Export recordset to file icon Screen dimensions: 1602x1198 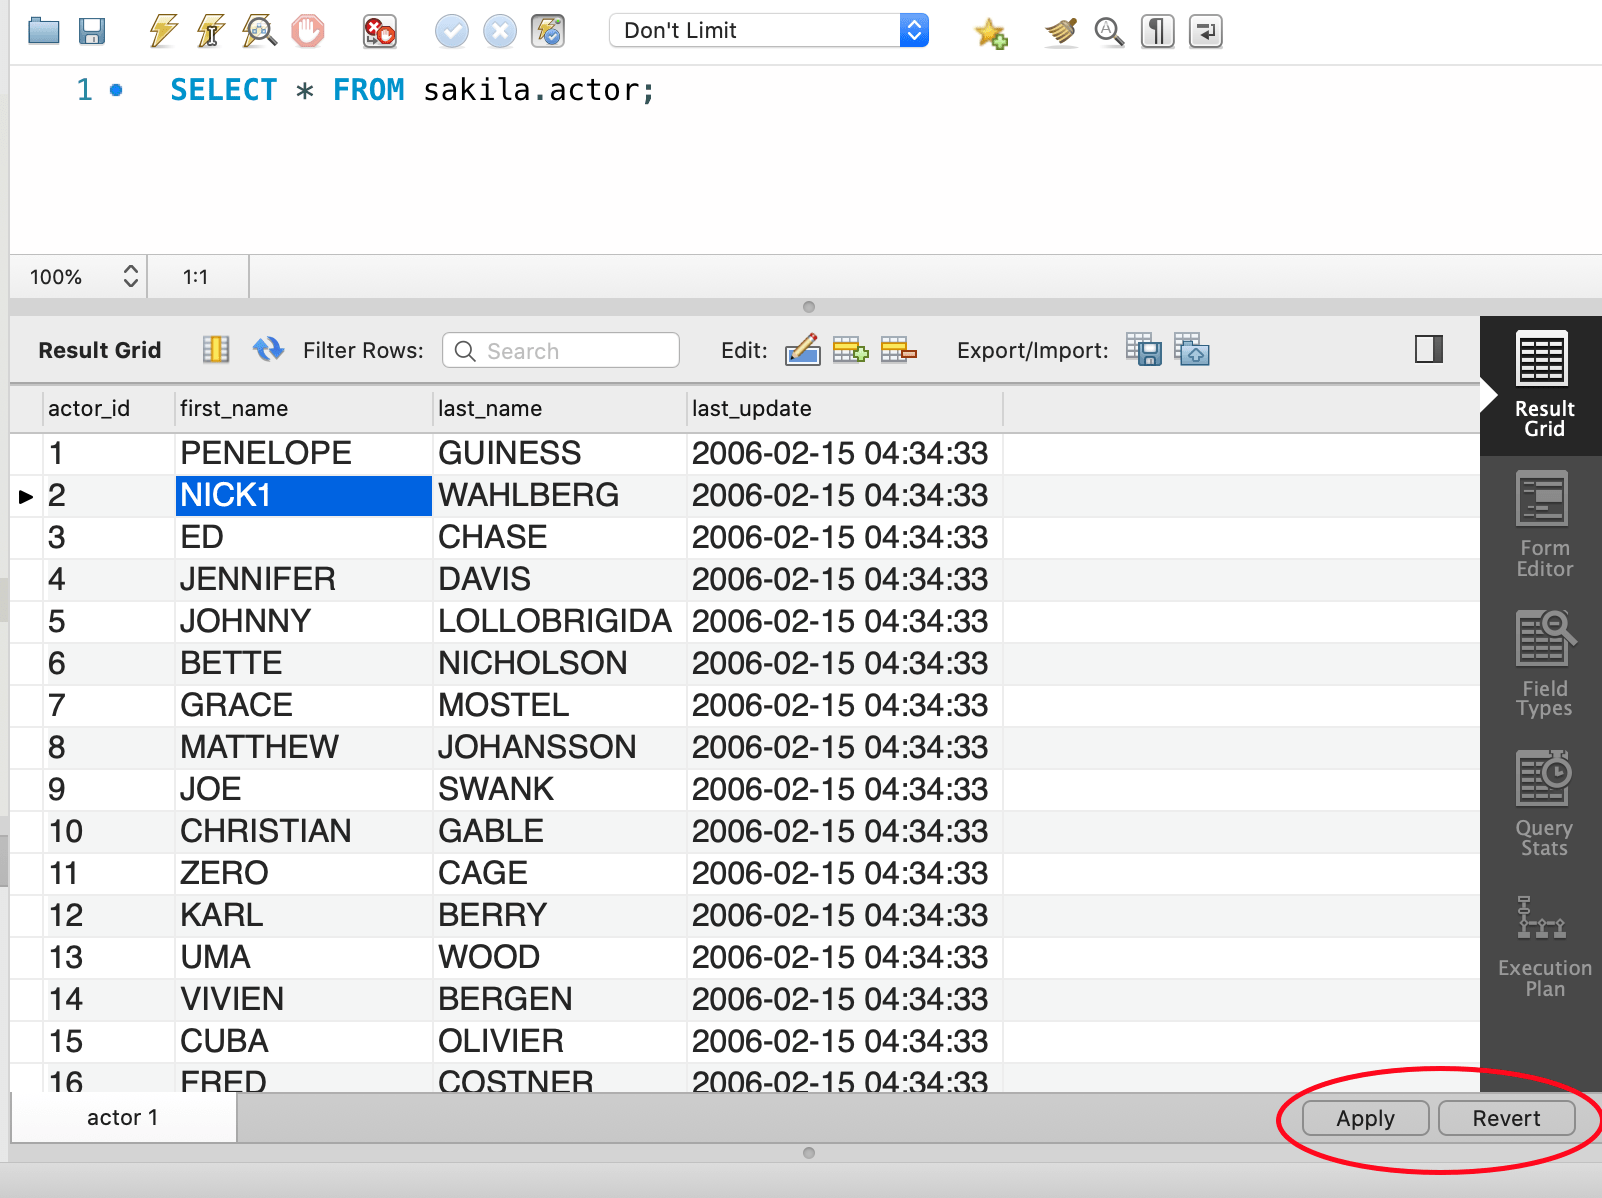click(x=1144, y=349)
